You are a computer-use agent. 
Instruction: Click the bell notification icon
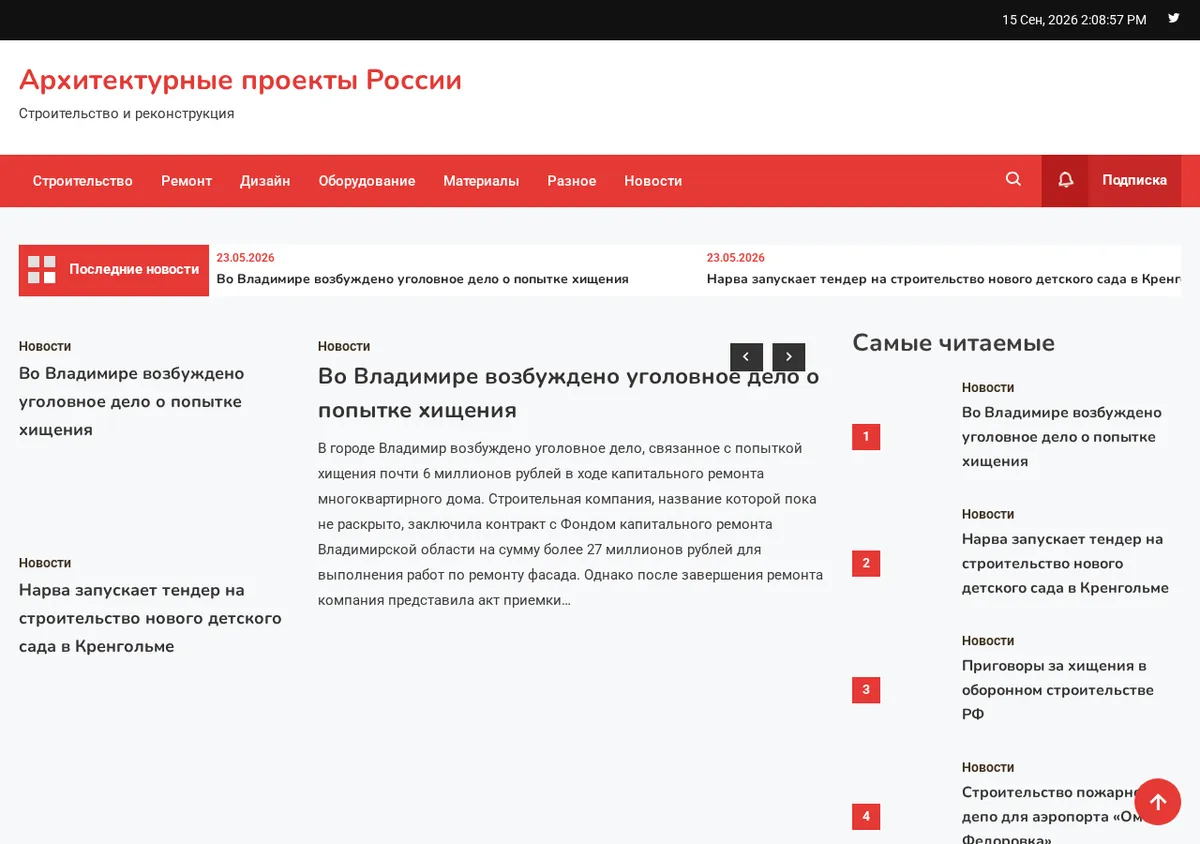pos(1065,181)
